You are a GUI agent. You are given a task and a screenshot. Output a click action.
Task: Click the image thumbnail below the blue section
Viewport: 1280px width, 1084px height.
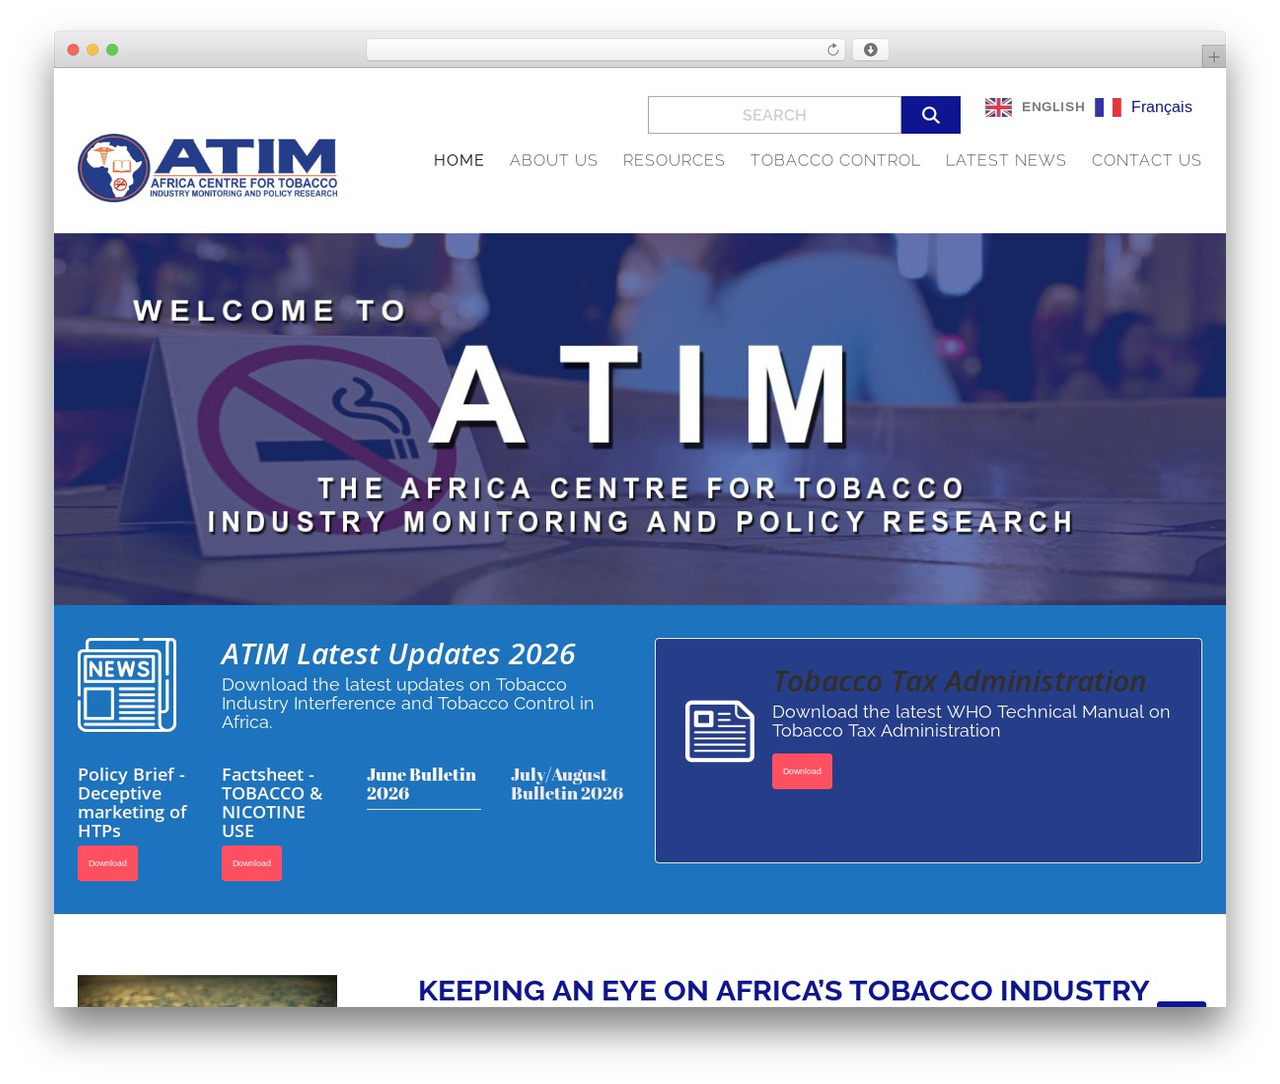[x=207, y=991]
